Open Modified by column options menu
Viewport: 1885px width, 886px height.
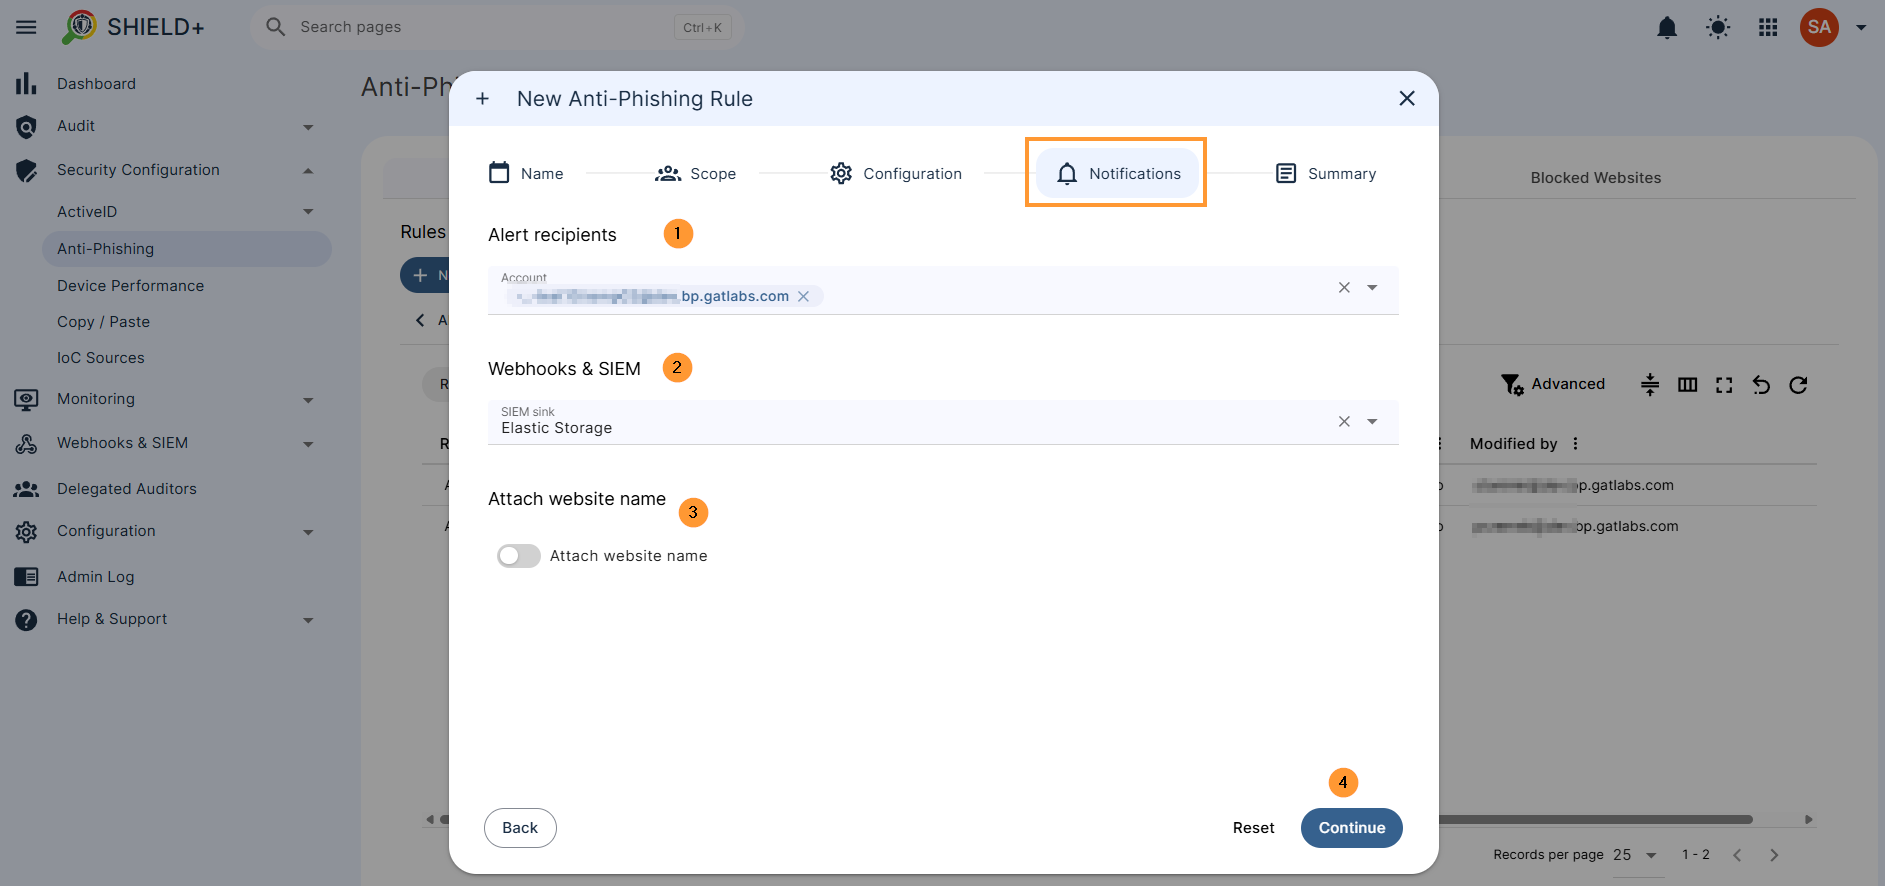1575,444
